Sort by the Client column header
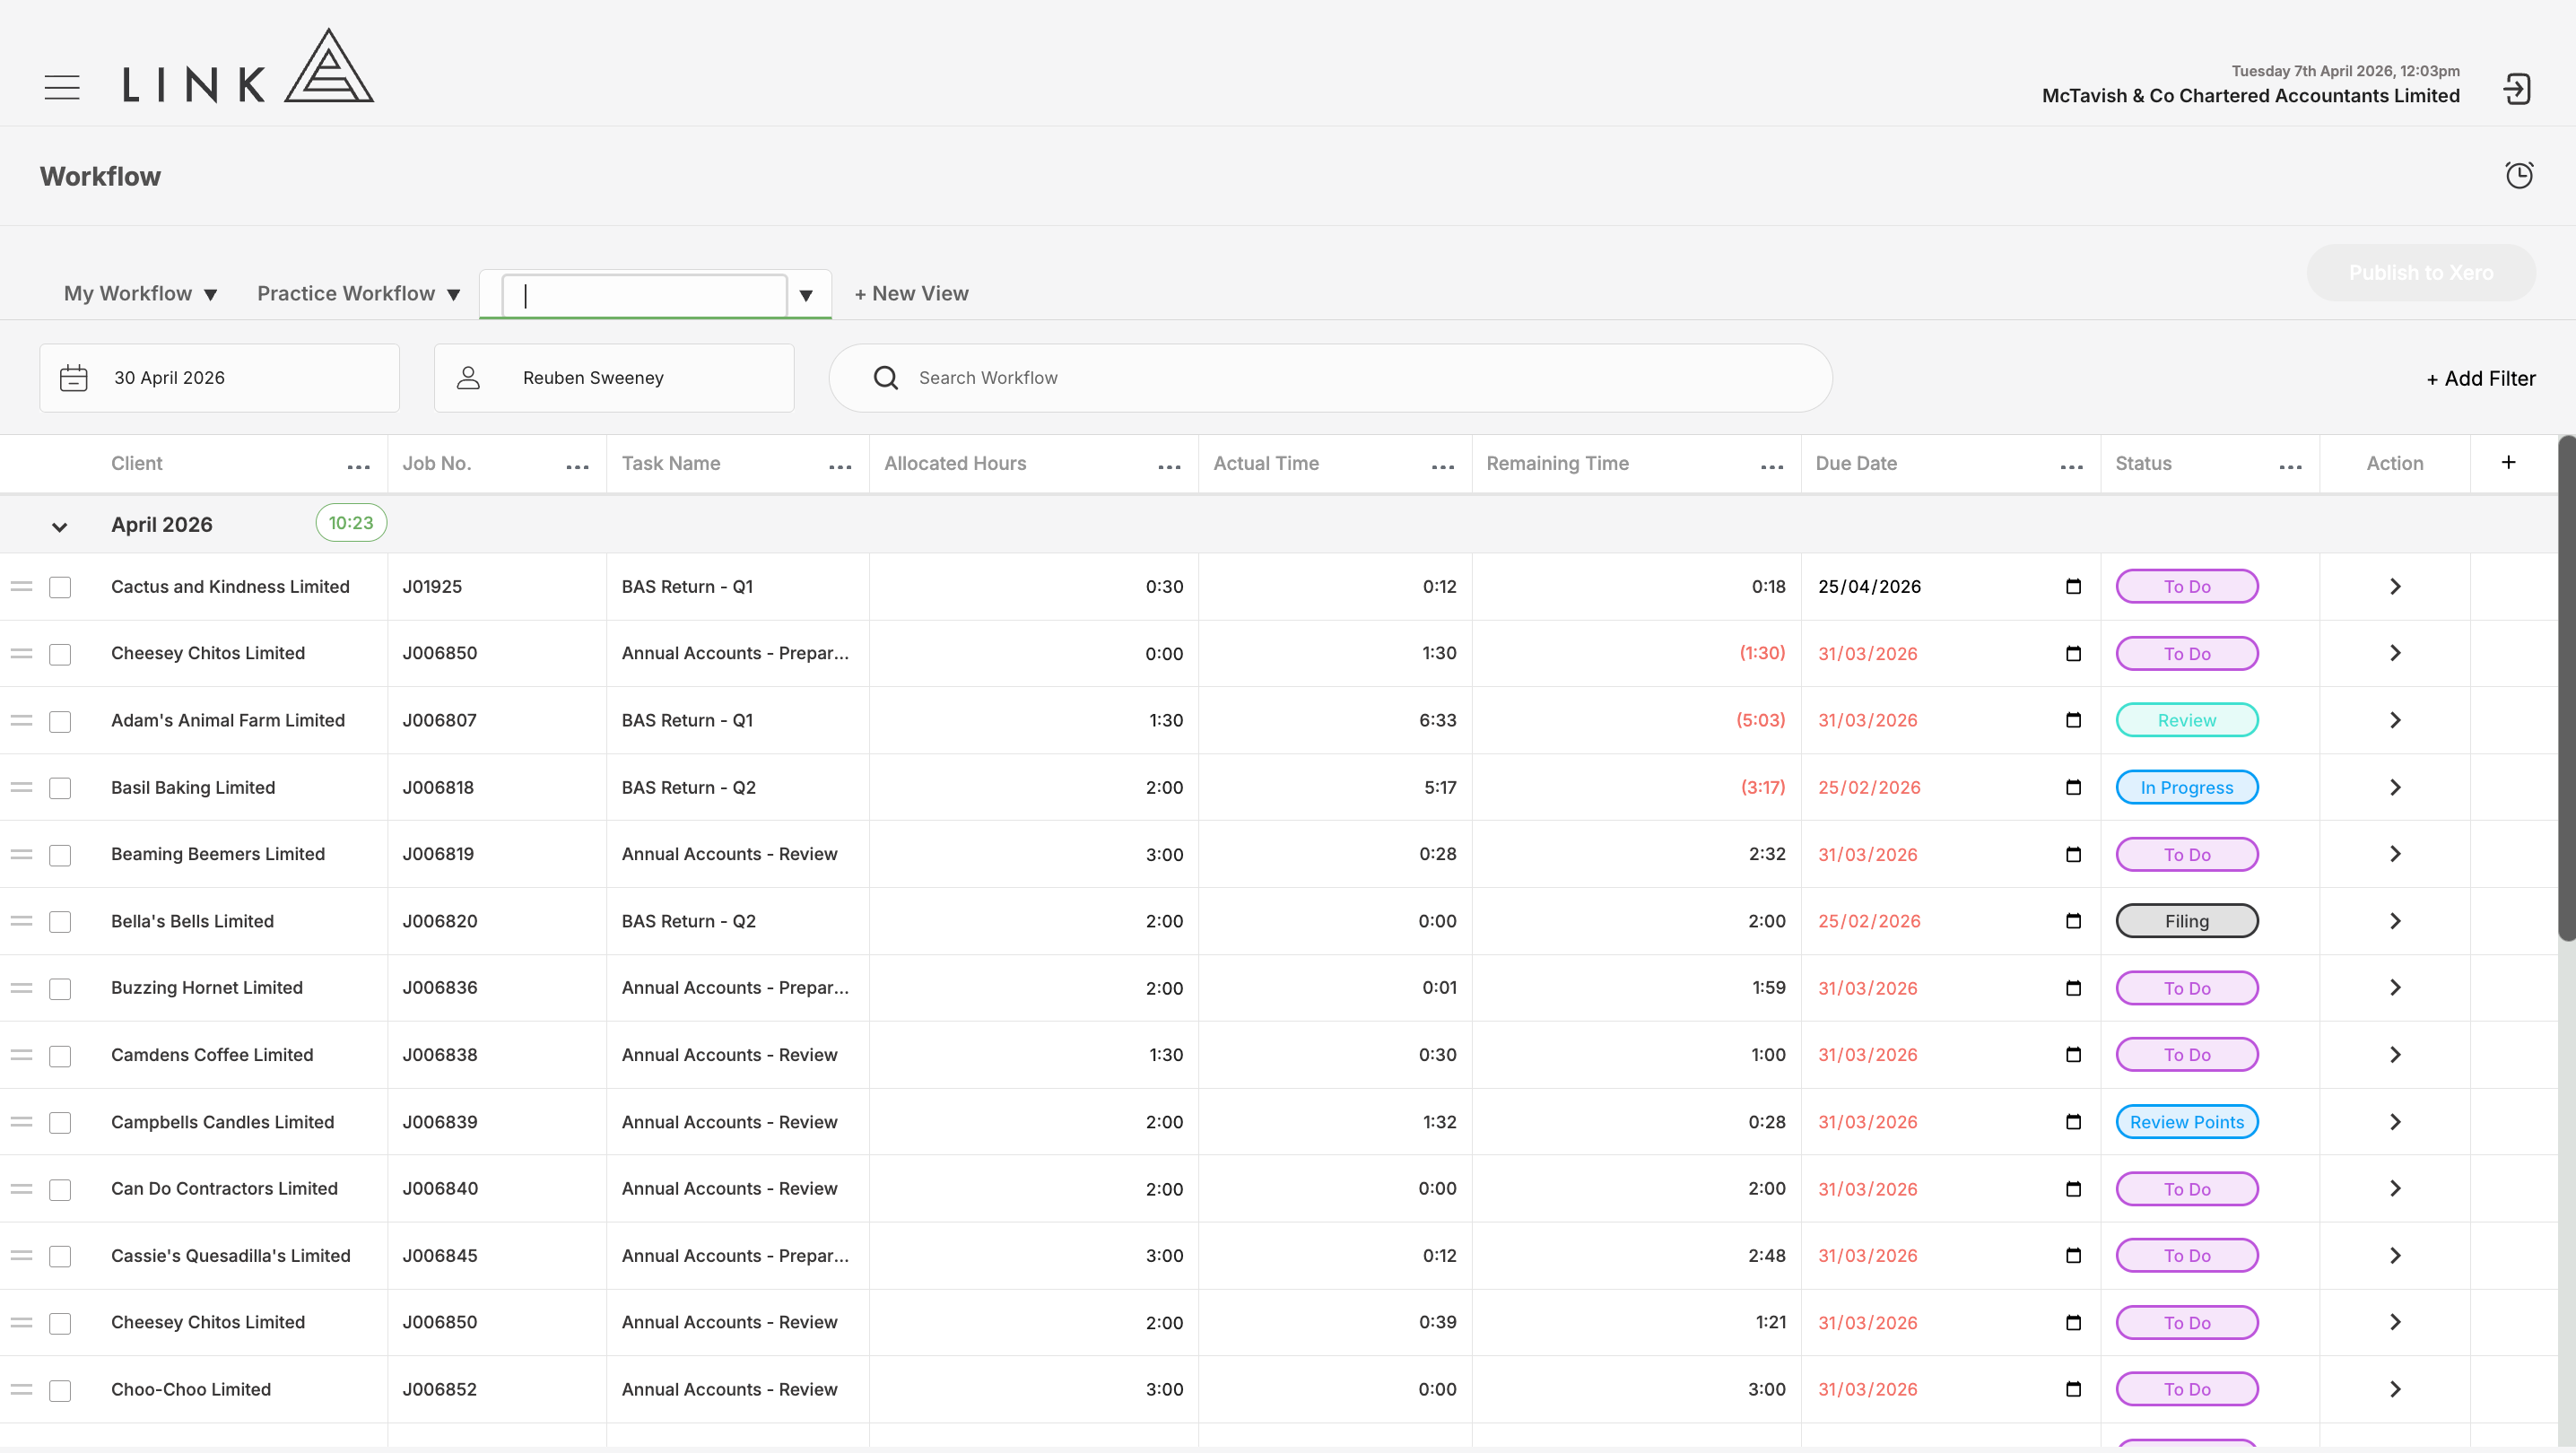 [136, 463]
